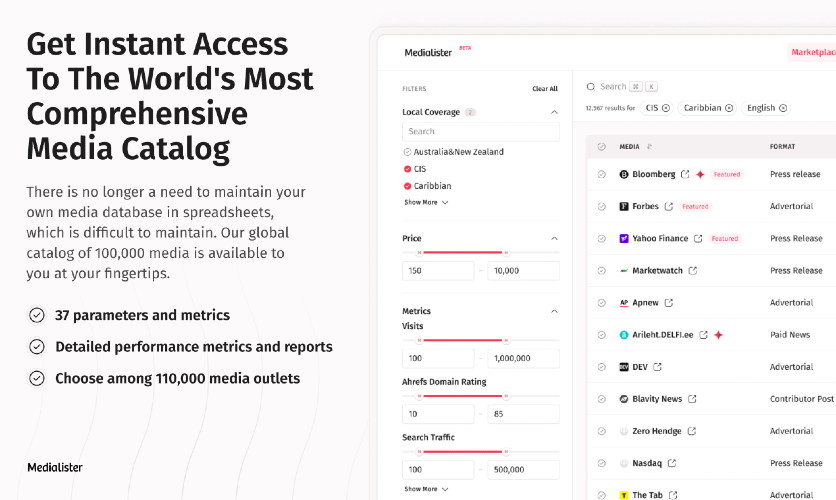Uncheck the CIS coverage option
This screenshot has height=500, width=836.
click(x=407, y=169)
